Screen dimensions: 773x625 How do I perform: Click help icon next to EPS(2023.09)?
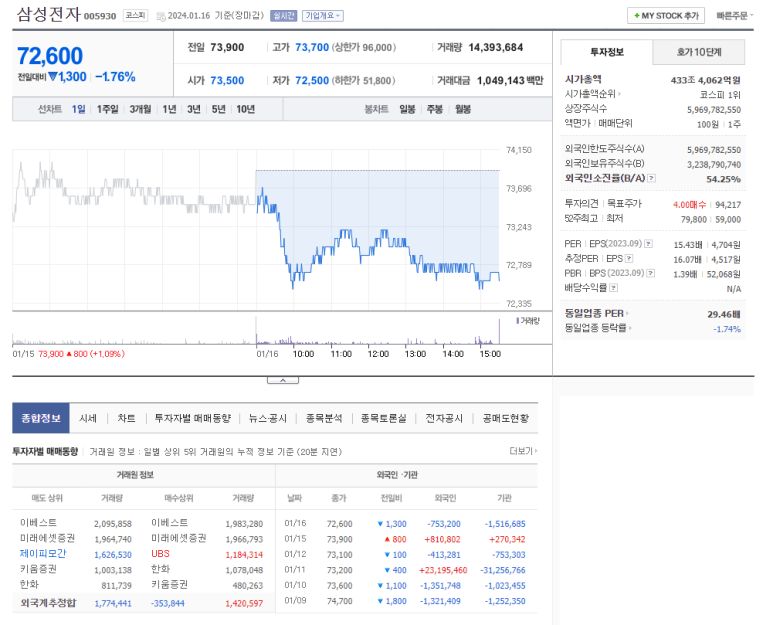point(648,244)
